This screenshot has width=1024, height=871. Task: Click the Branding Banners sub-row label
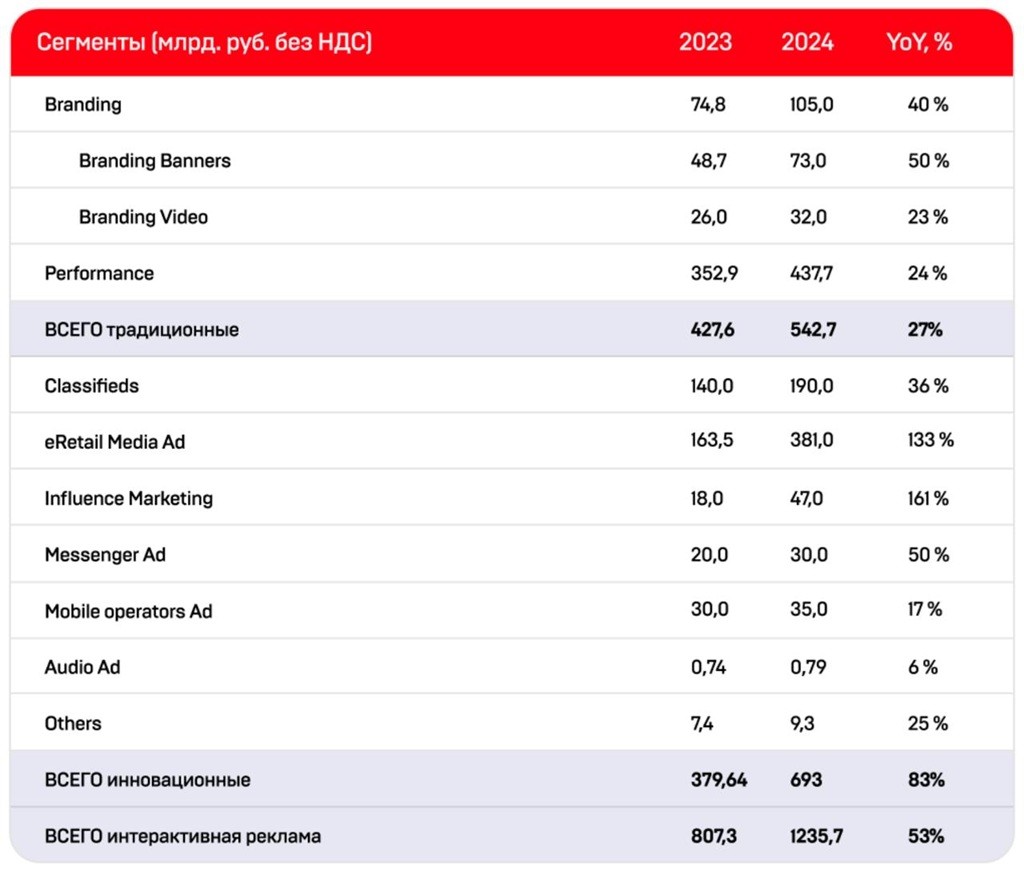[155, 161]
